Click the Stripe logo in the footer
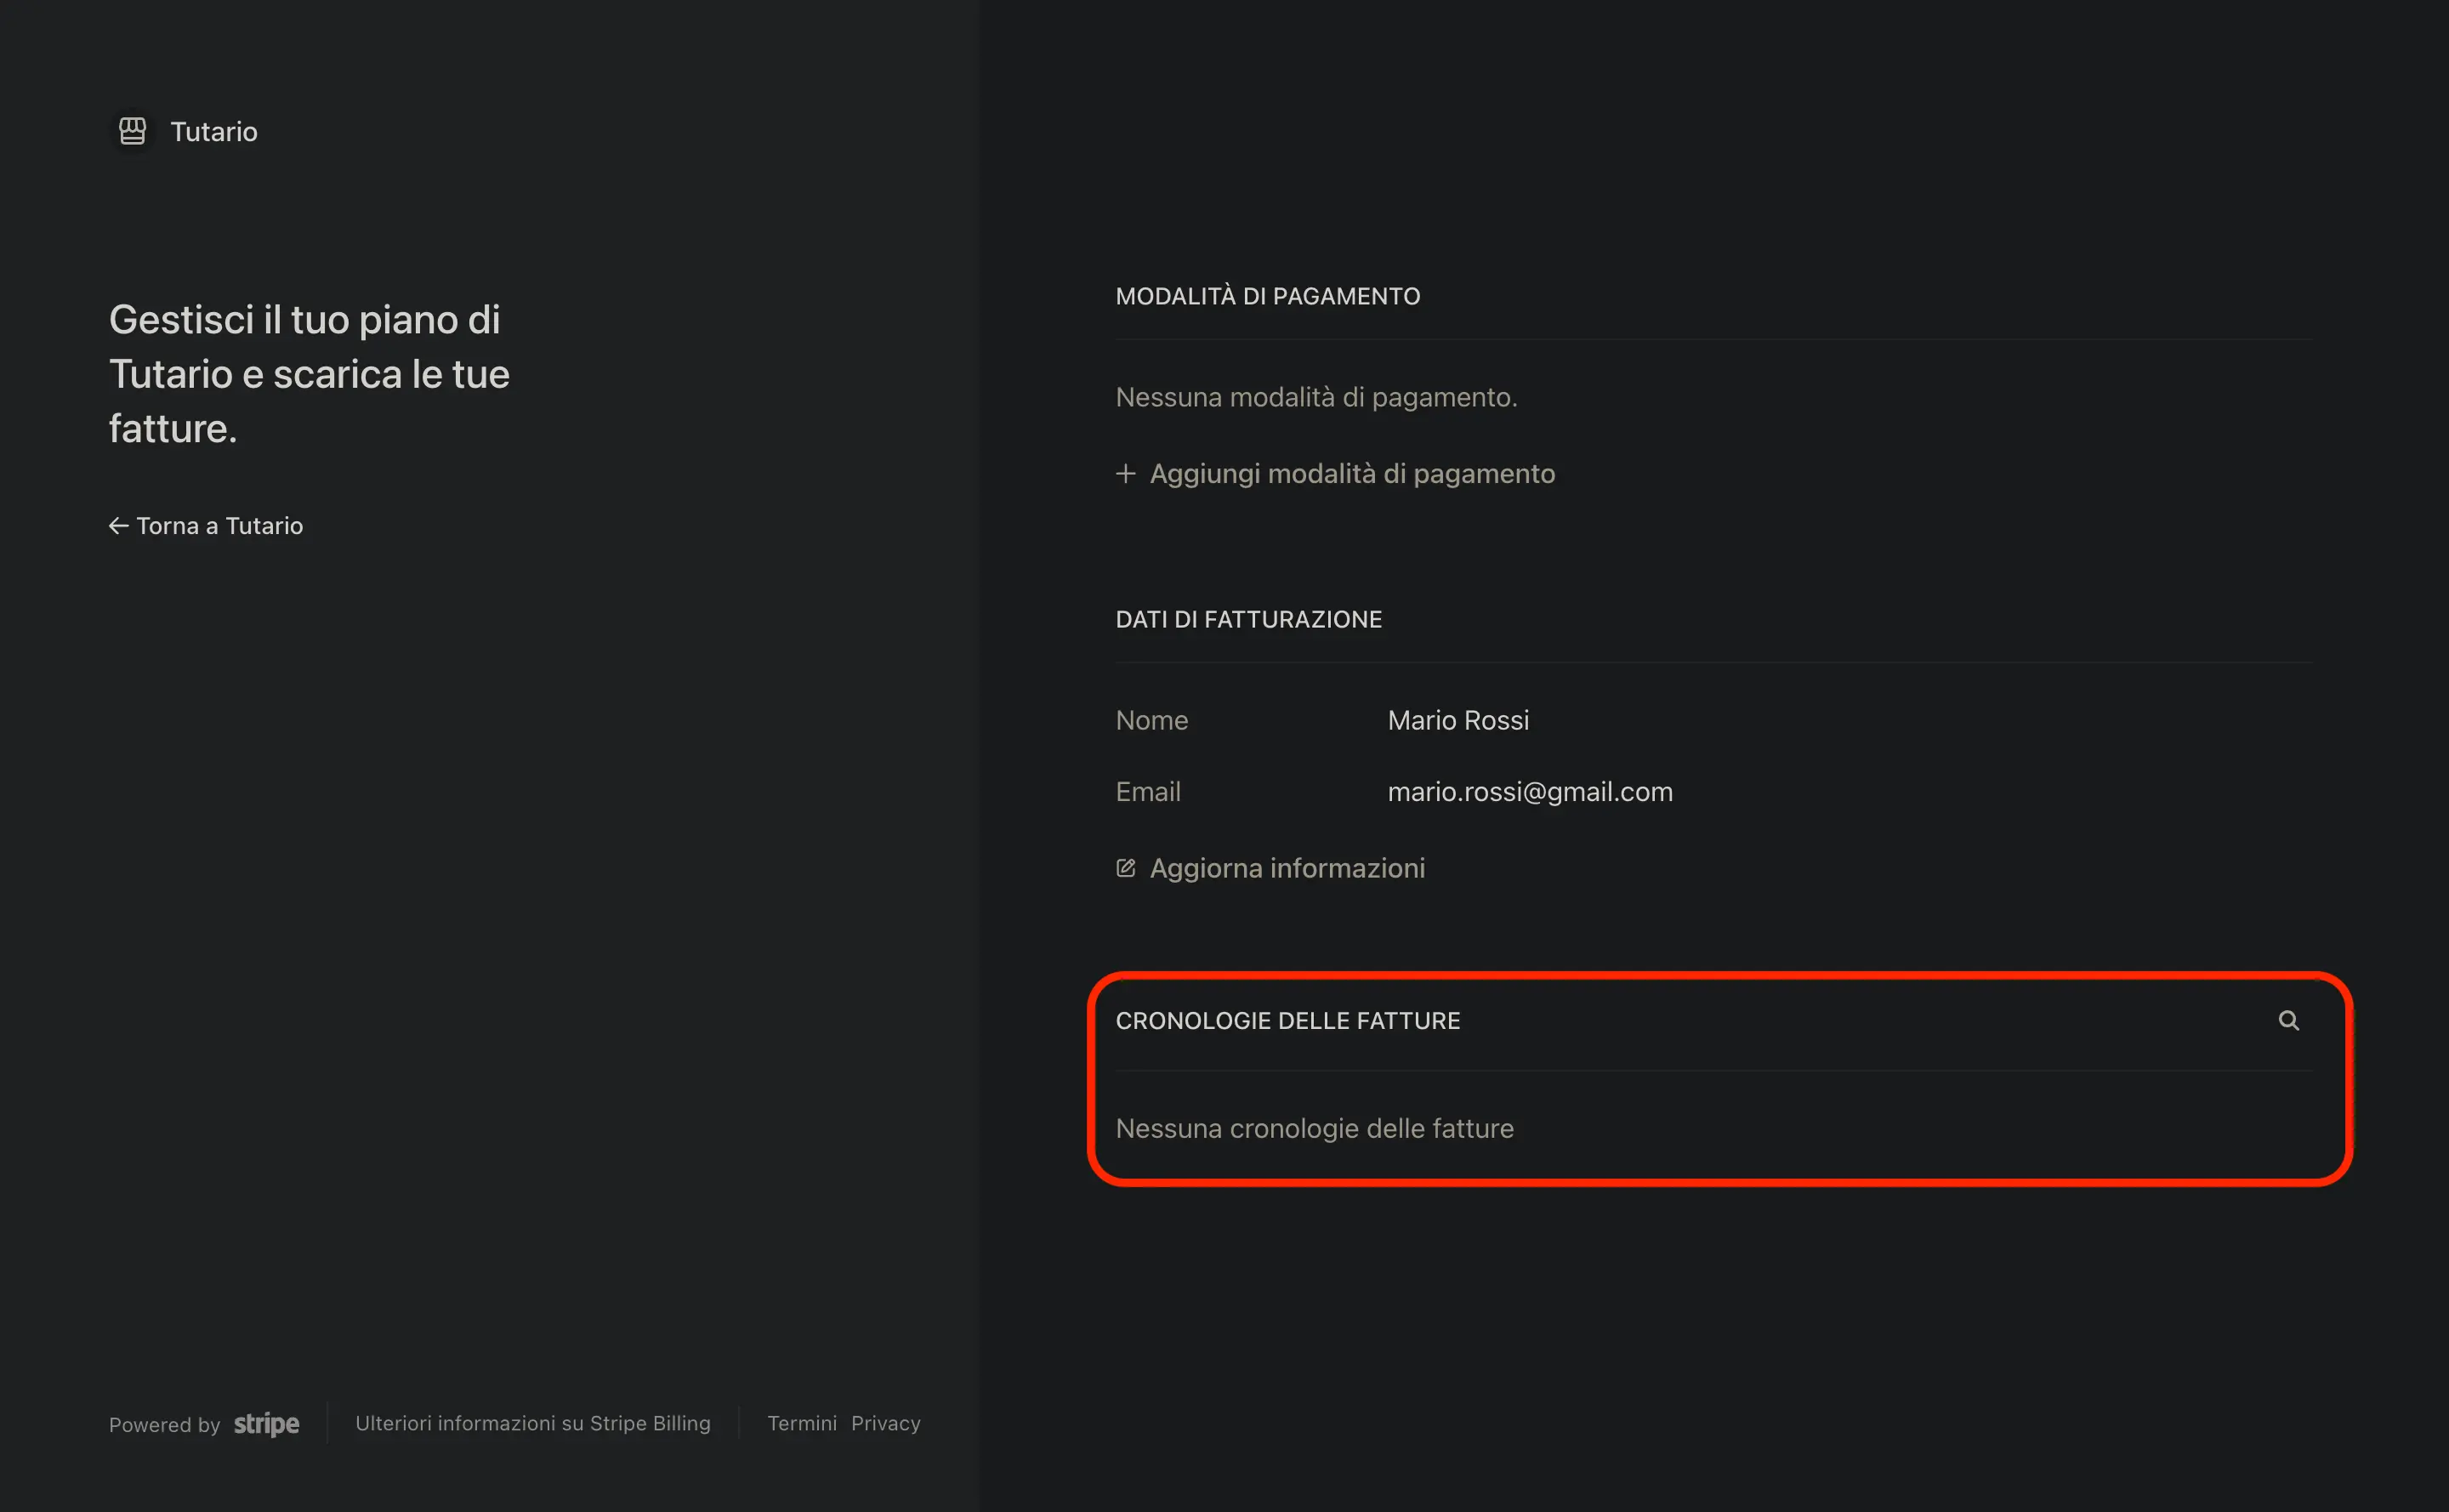This screenshot has height=1512, width=2449. tap(266, 1424)
